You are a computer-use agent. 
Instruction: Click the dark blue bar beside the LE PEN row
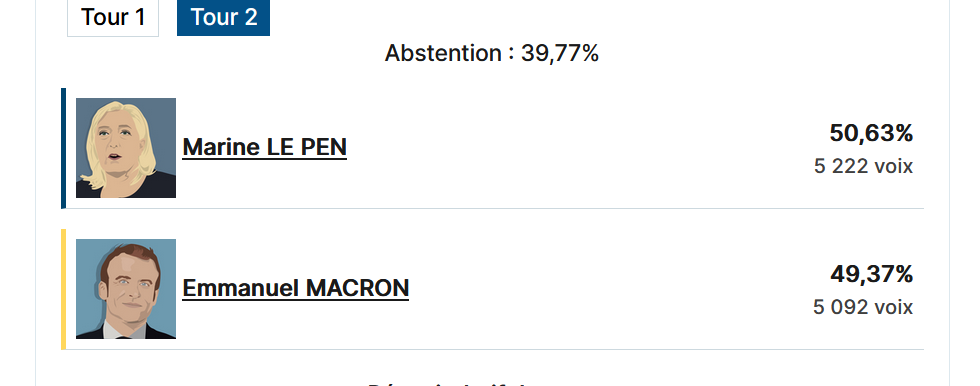pos(63,148)
